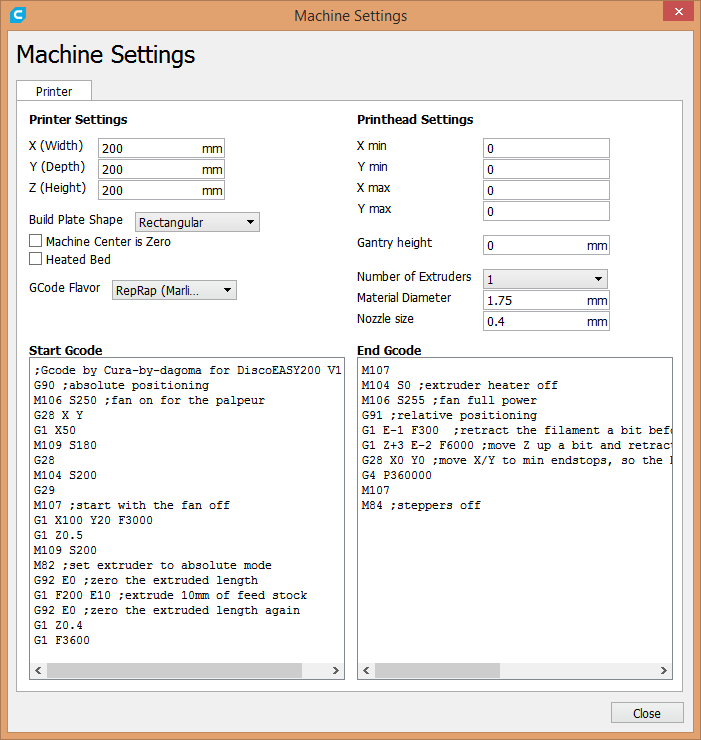Screen dimensions: 701x740
Task: Click the X max input field
Action: [x=546, y=190]
